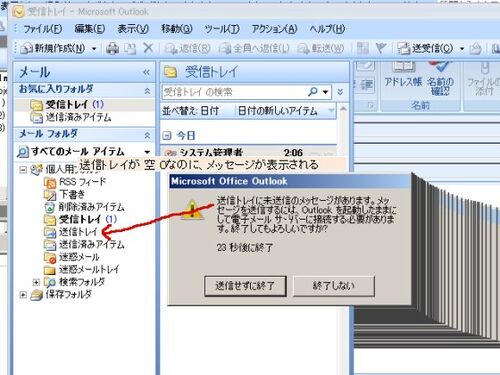Screen dimensions: 500x375
Task: Select the 保存フォルダ folder
Action: pyautogui.click(x=68, y=294)
